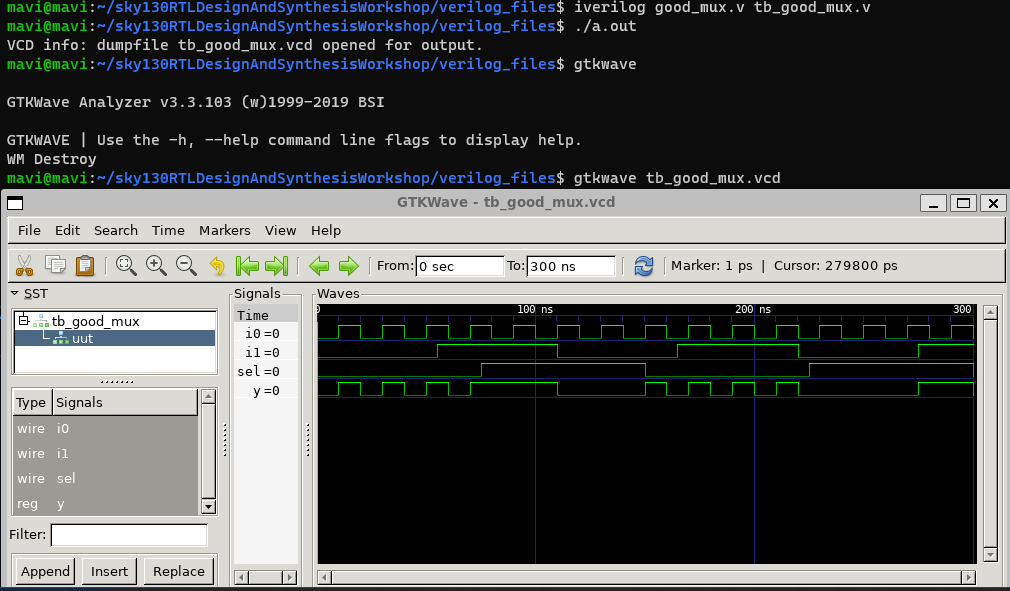Open the Markers menu
The width and height of the screenshot is (1010, 591).
click(224, 230)
